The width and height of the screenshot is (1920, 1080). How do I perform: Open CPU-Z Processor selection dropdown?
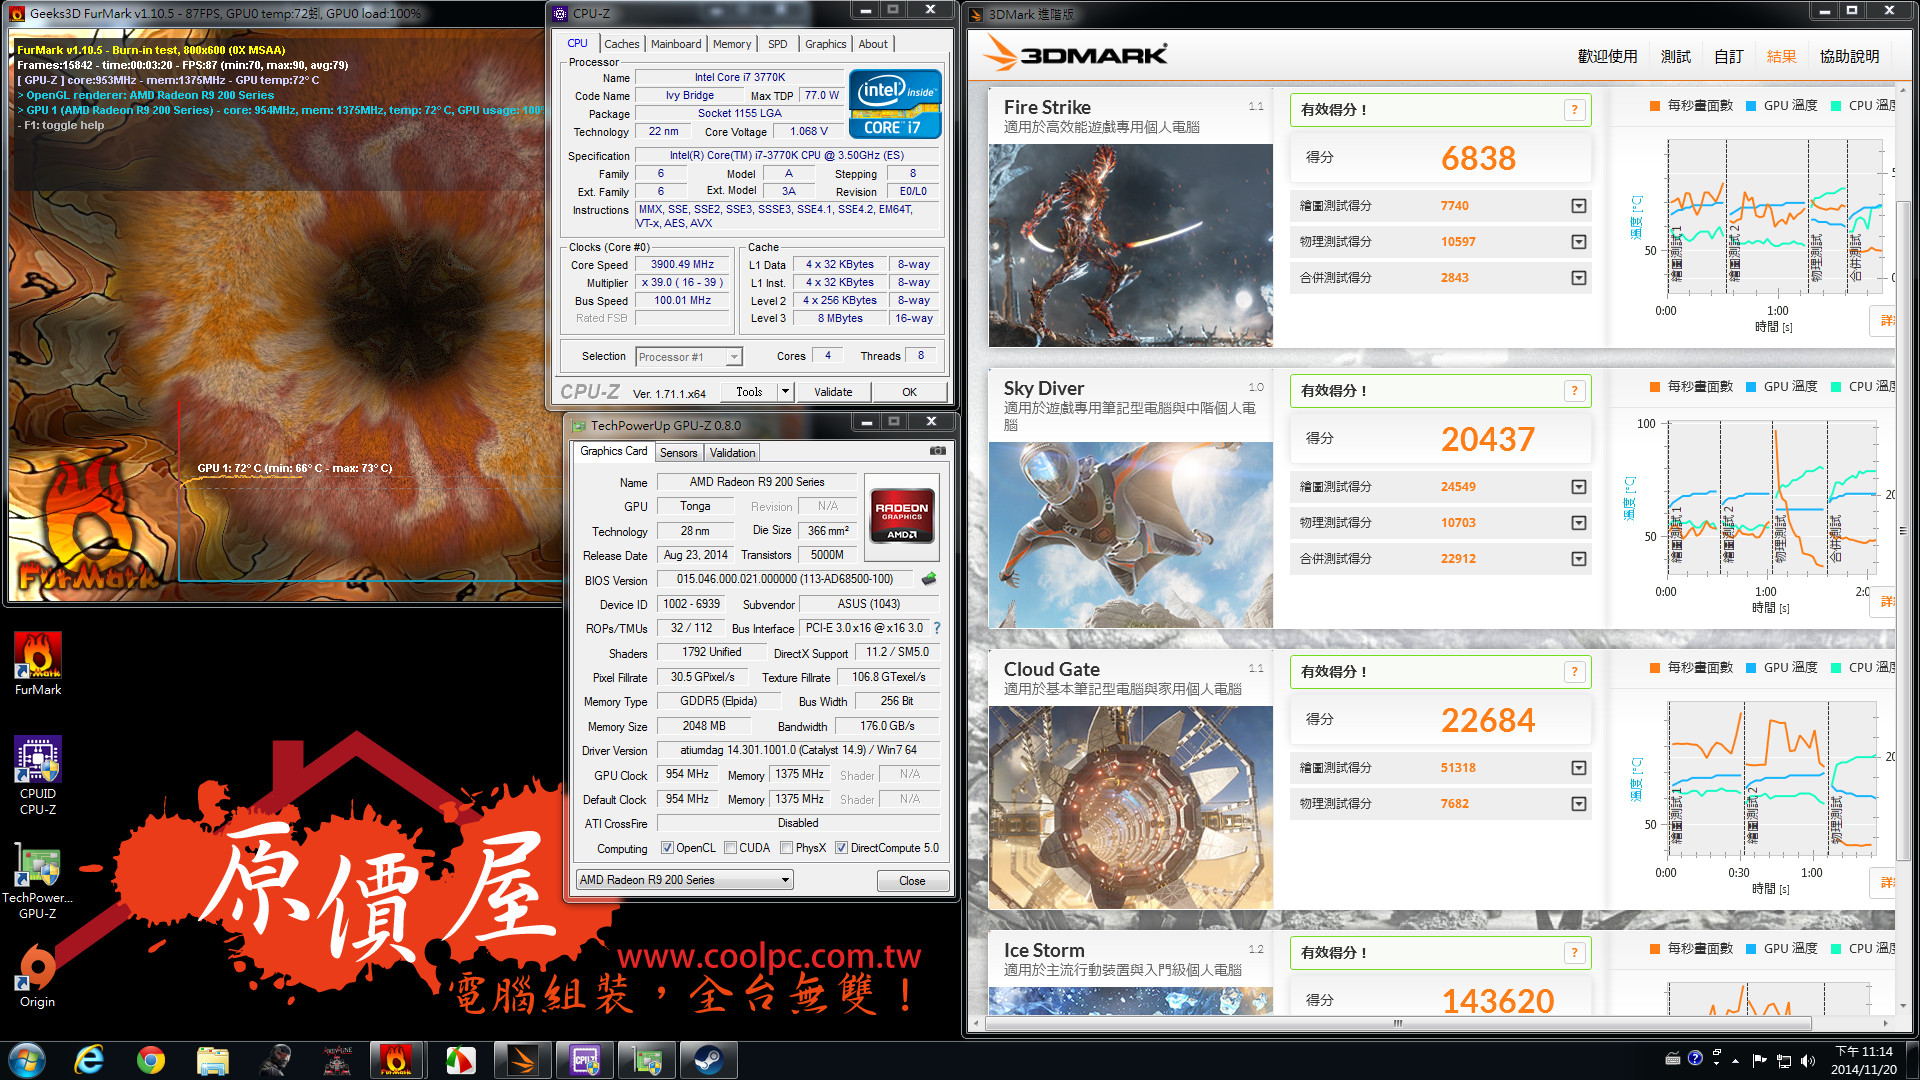689,357
